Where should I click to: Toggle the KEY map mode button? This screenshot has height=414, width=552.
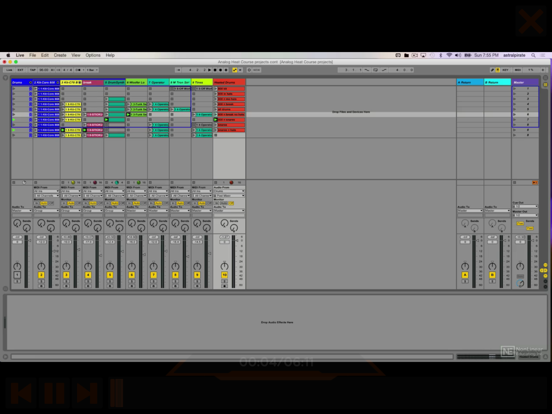505,70
